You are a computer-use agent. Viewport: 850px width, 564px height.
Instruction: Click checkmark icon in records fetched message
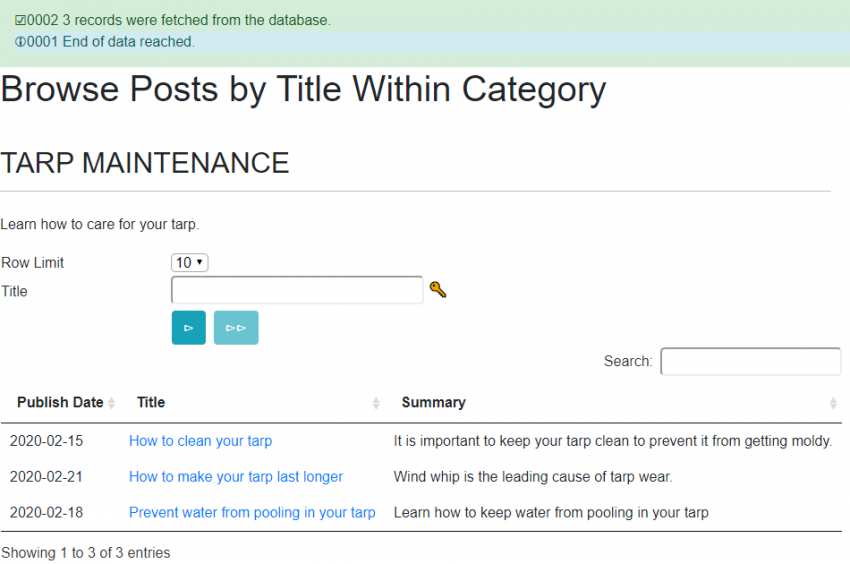click(x=20, y=20)
